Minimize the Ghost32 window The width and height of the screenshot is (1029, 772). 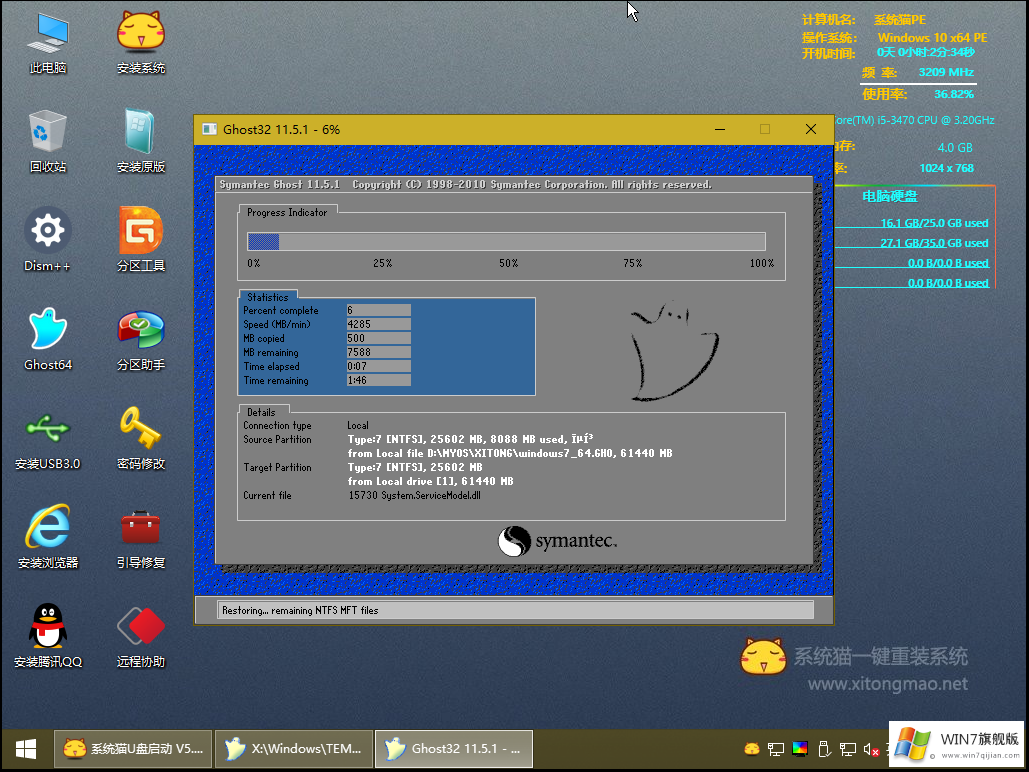[720, 129]
